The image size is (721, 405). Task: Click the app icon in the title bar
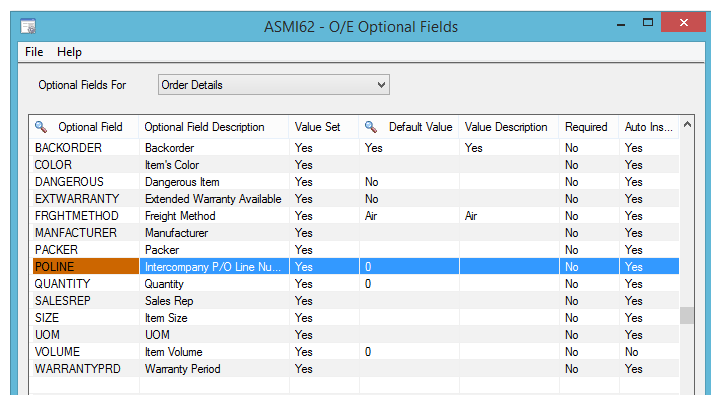(28, 27)
